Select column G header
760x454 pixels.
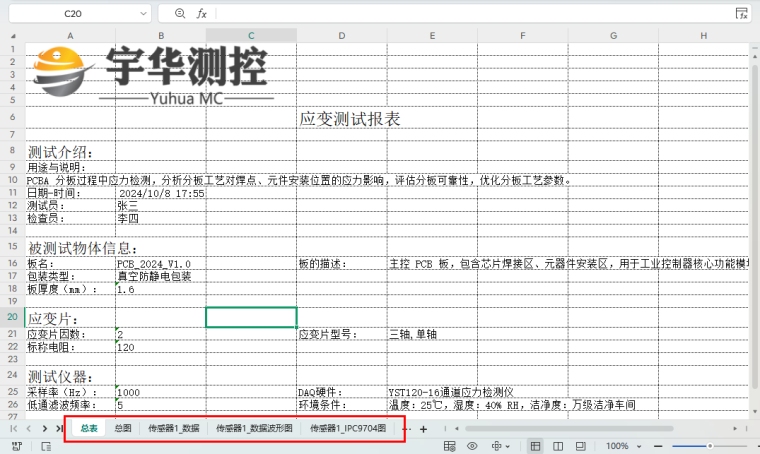613,36
